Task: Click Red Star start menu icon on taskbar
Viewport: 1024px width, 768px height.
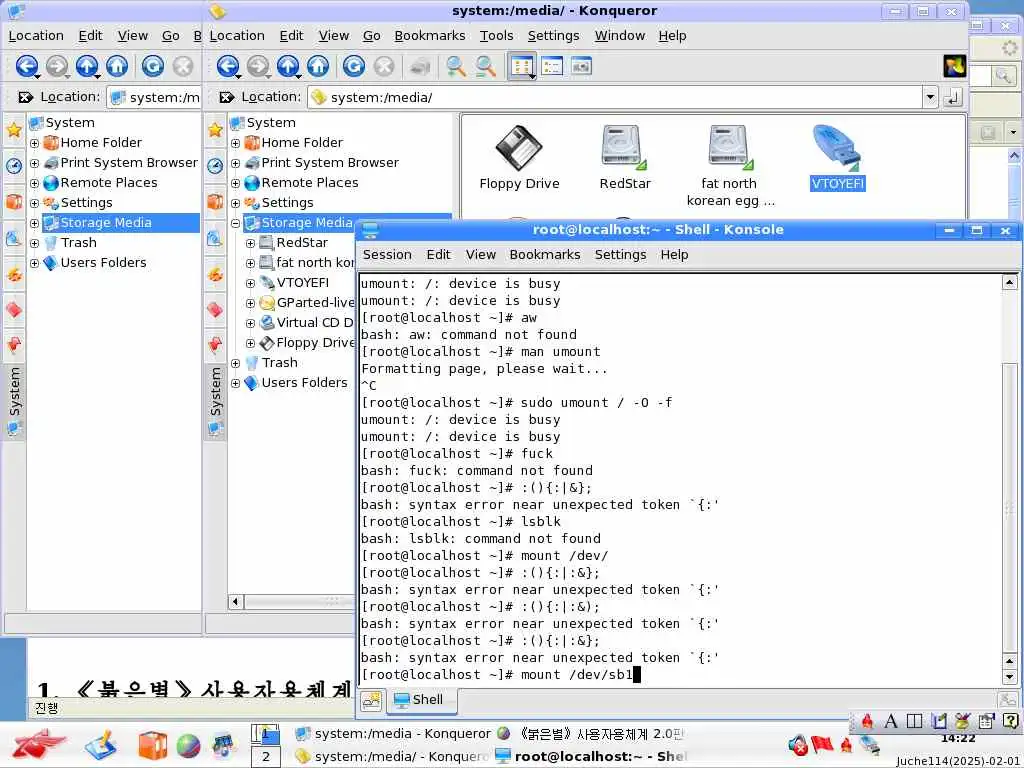Action: coord(39,746)
